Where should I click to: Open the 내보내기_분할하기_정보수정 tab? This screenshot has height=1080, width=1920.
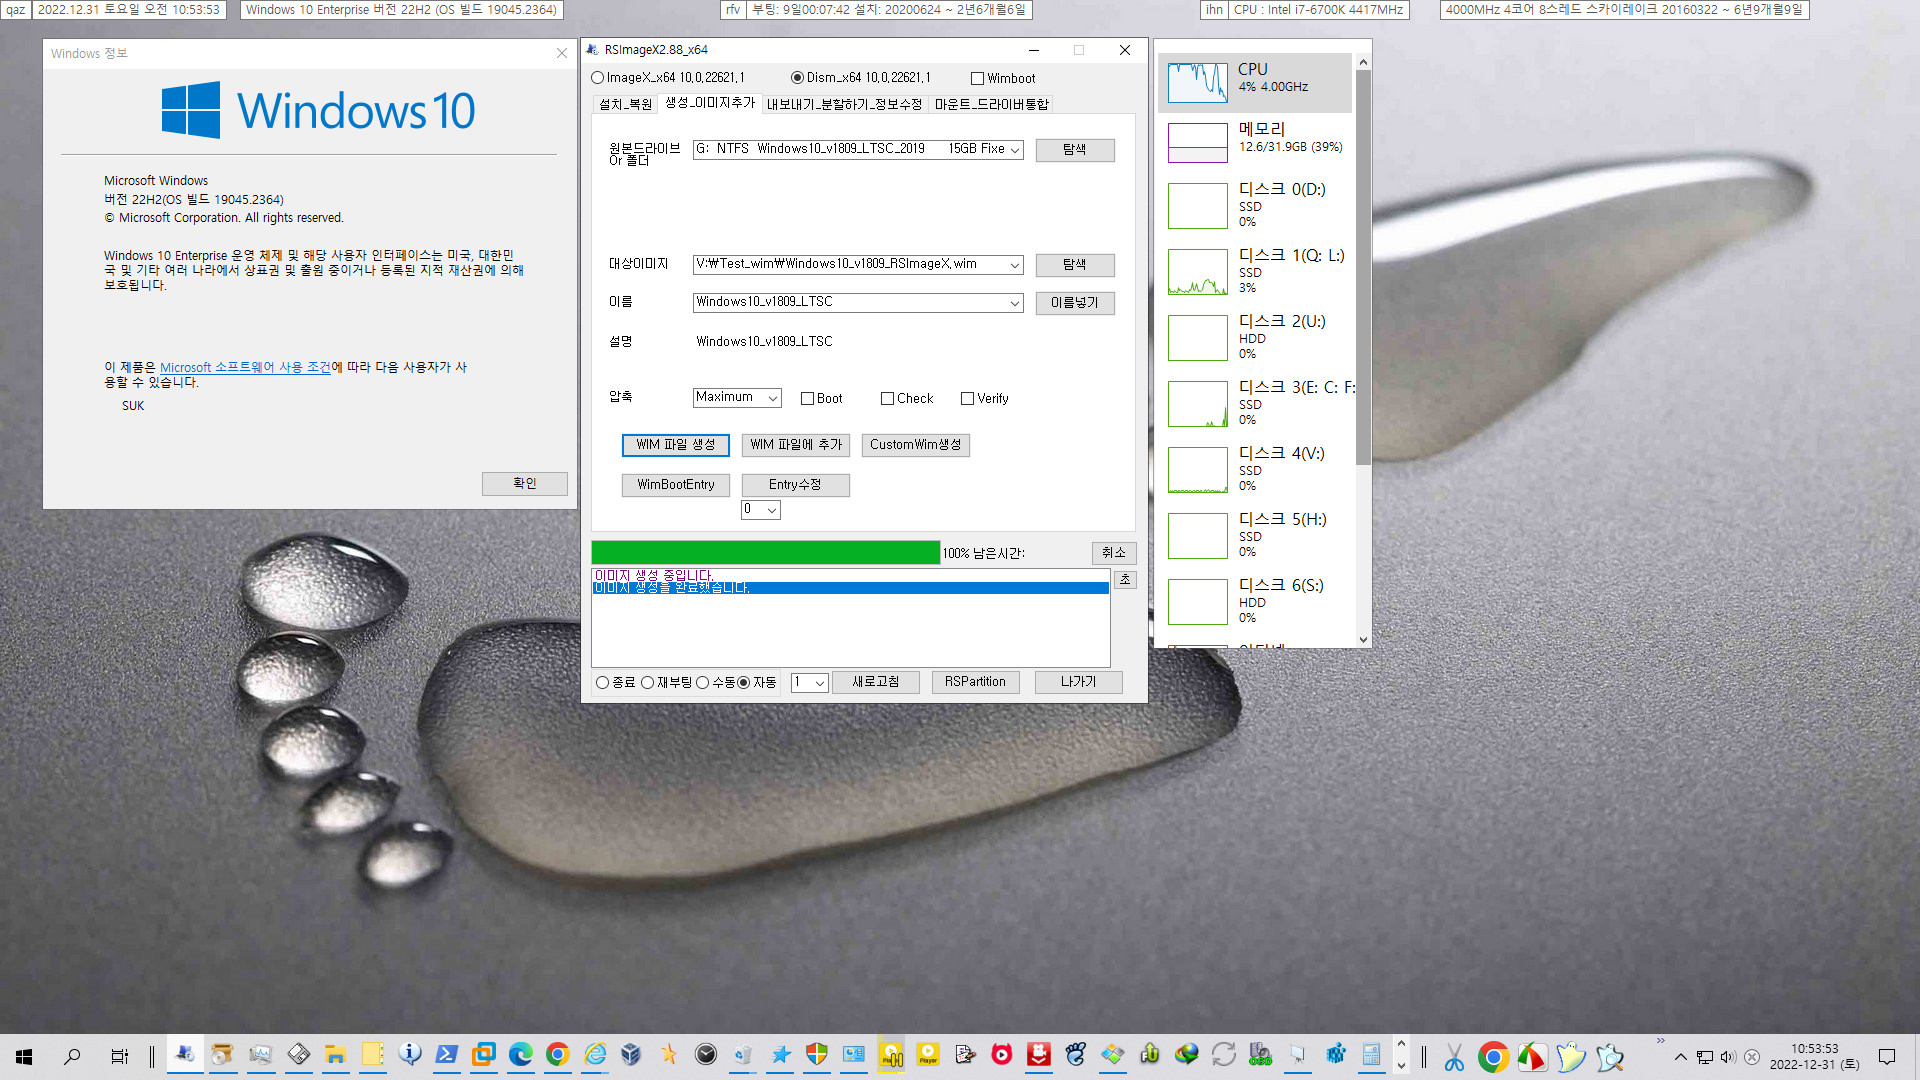(844, 104)
